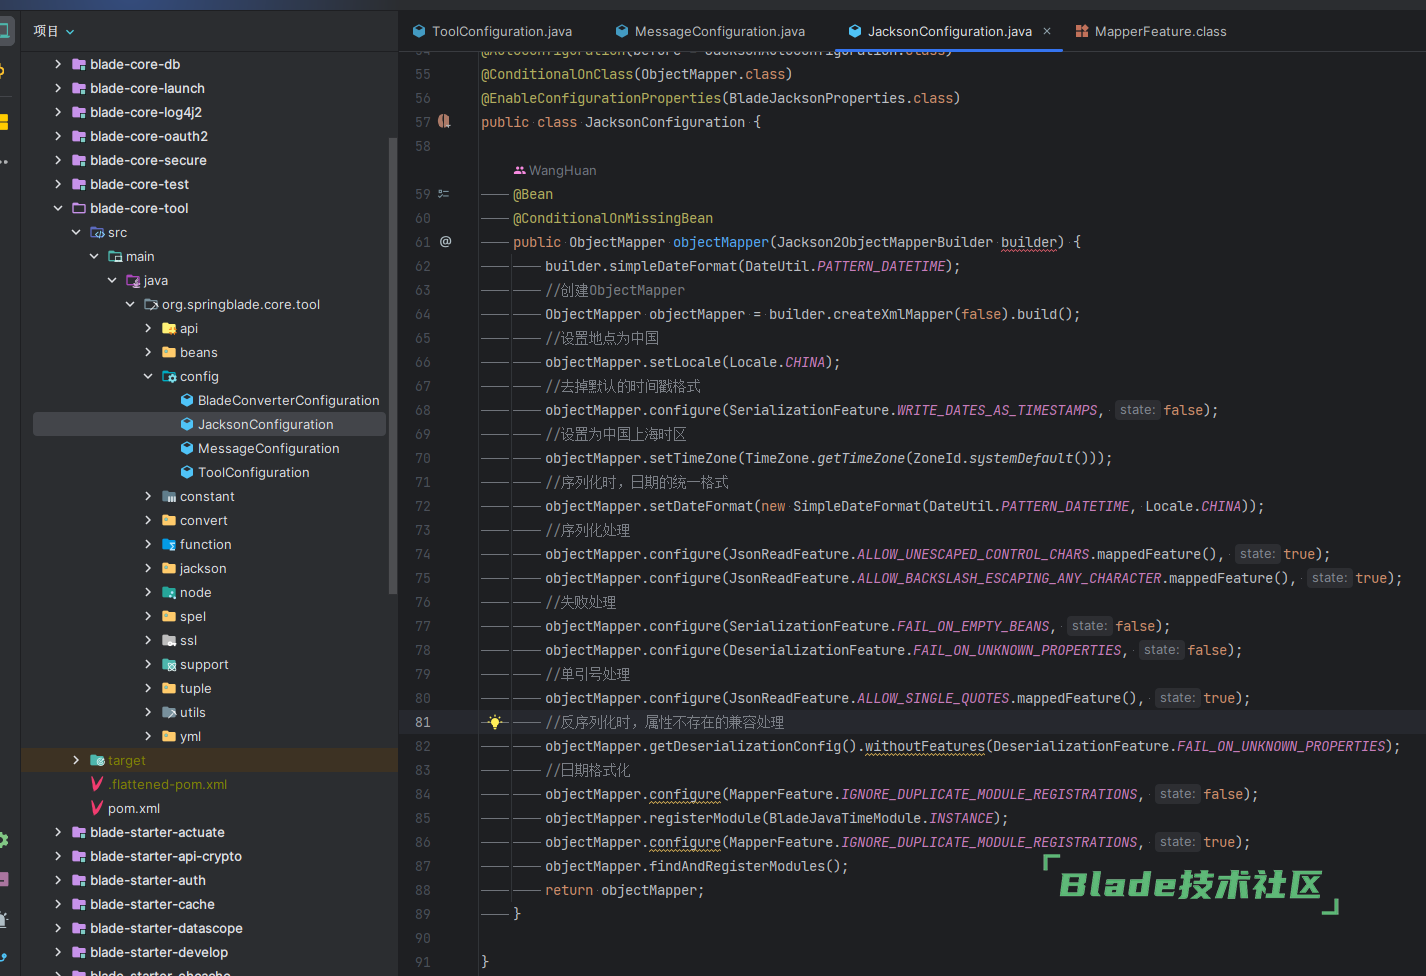The width and height of the screenshot is (1426, 976).
Task: Click line number 81 in the gutter
Action: 423,722
